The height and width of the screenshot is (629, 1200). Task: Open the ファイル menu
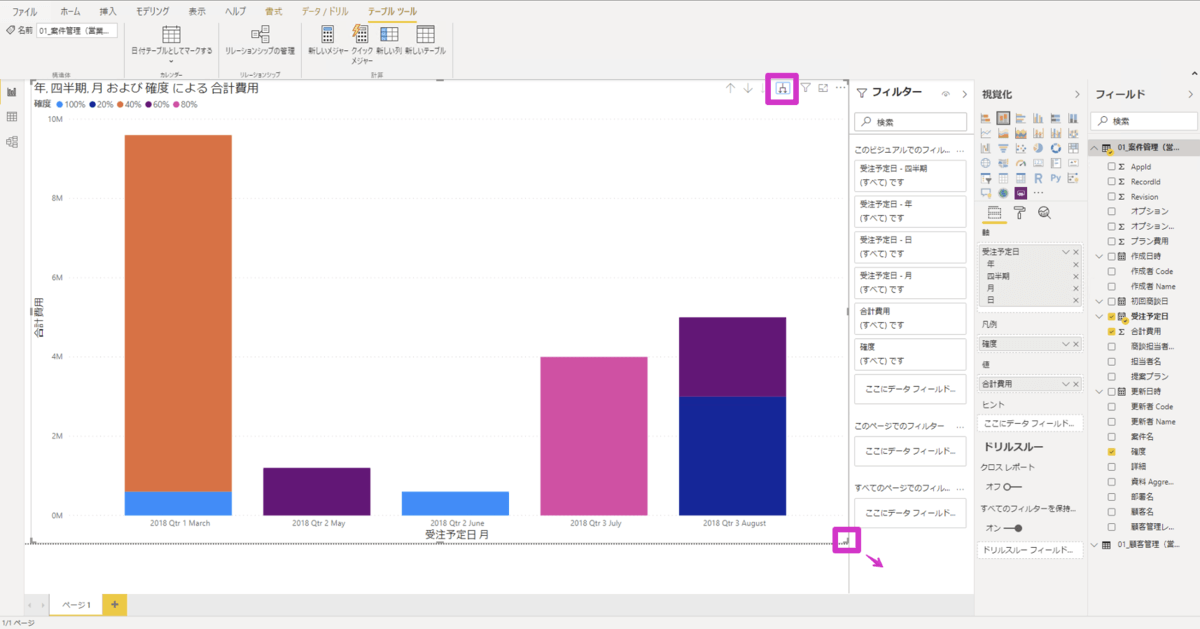coord(25,11)
